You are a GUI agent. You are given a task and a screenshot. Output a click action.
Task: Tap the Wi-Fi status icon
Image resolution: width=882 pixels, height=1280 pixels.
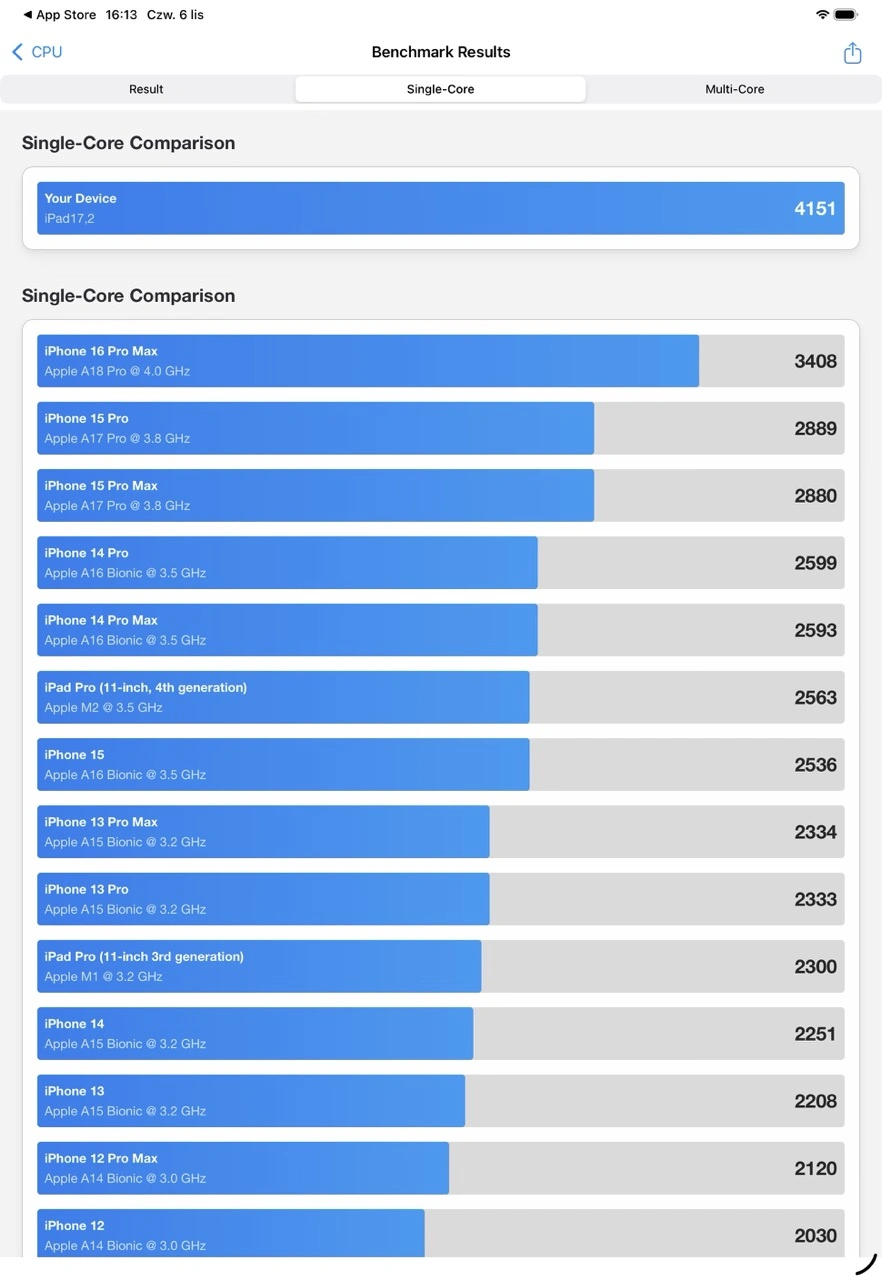coord(822,15)
